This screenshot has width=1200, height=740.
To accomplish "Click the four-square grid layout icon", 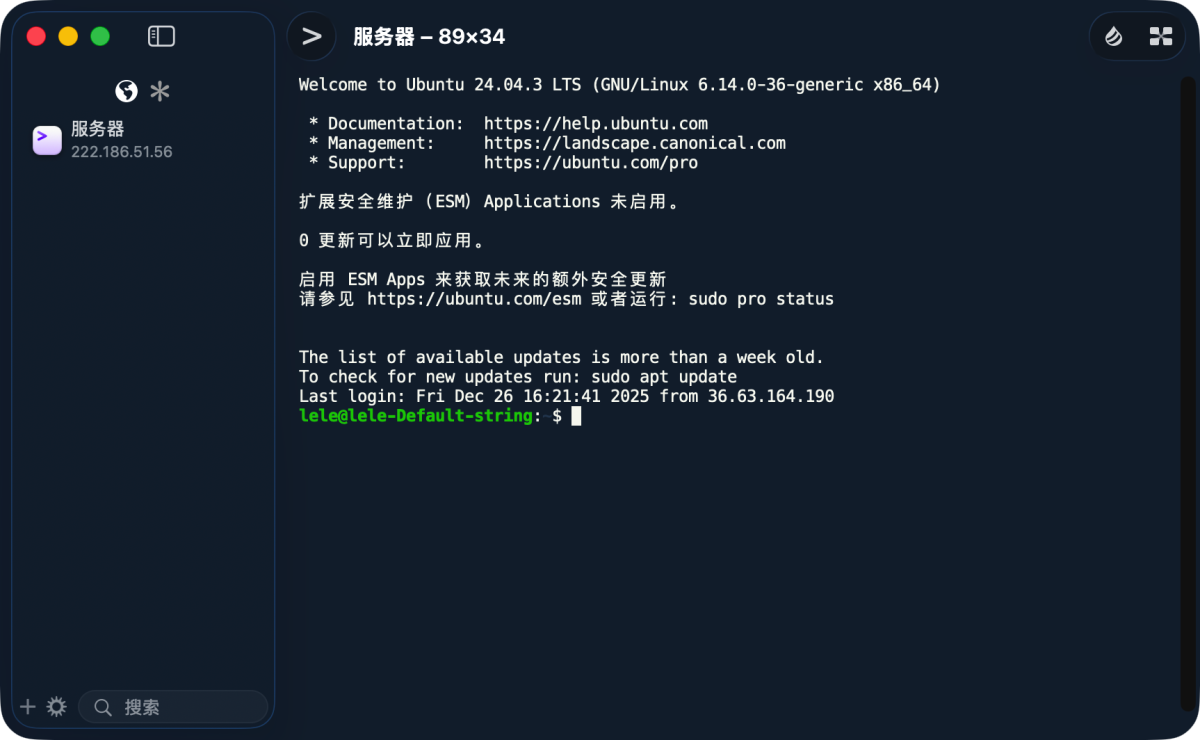I will coord(1160,37).
